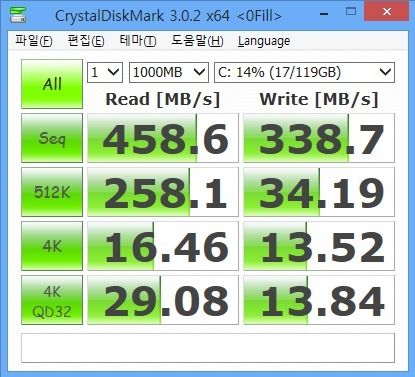This screenshot has height=377, width=415.
Task: Click the Write [MB/s] column header
Action: coord(319,99)
